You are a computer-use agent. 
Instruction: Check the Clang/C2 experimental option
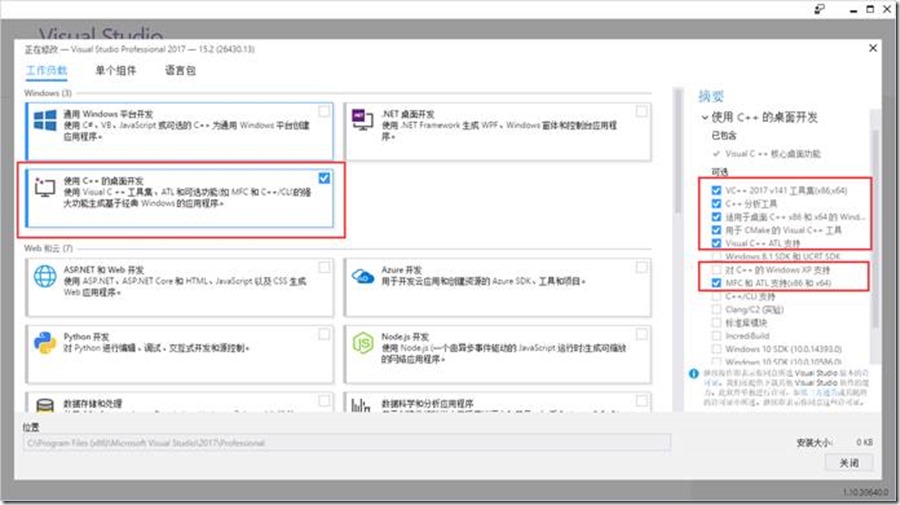(716, 310)
